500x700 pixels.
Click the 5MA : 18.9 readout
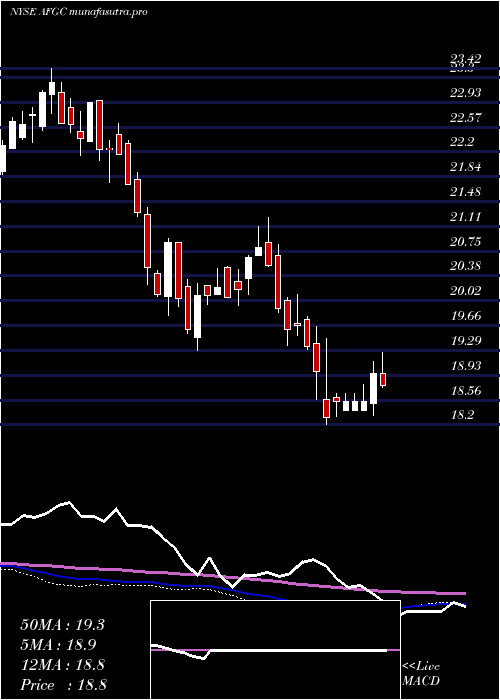point(58,645)
